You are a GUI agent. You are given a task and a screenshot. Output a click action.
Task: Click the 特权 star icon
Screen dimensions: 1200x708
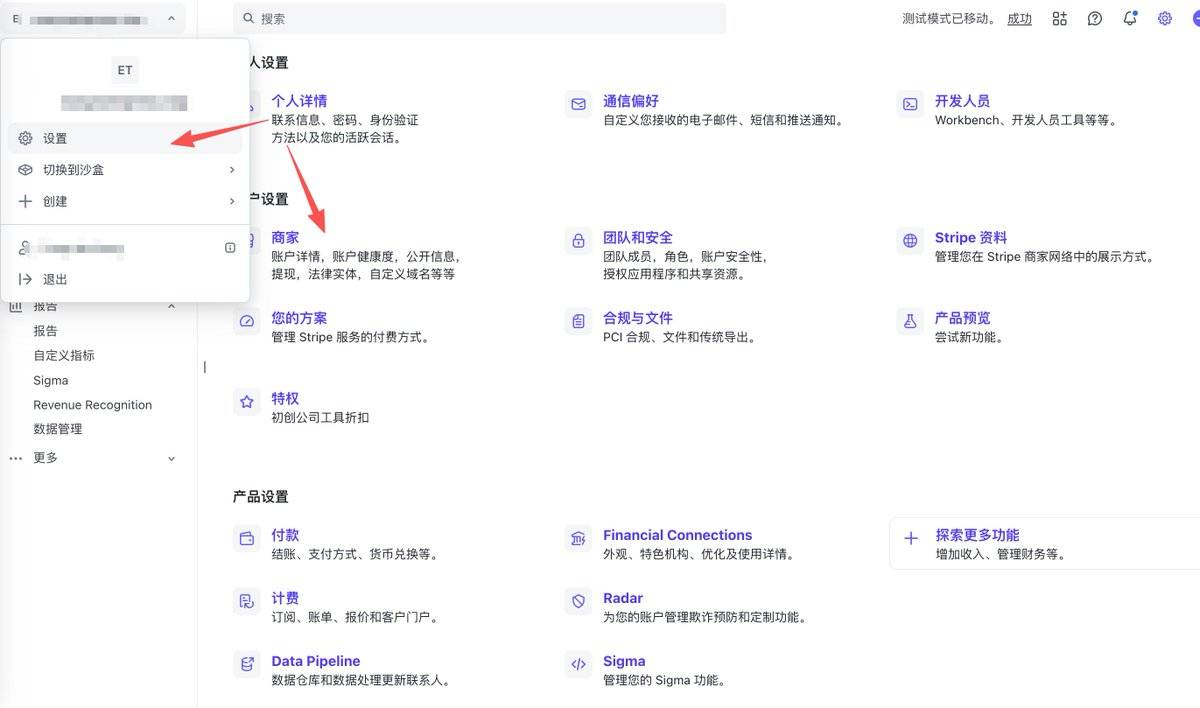[x=246, y=402]
